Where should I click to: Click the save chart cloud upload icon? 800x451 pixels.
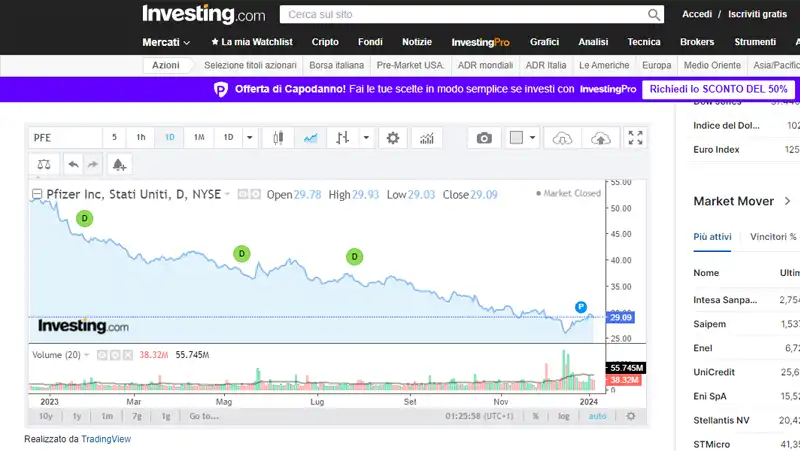601,138
